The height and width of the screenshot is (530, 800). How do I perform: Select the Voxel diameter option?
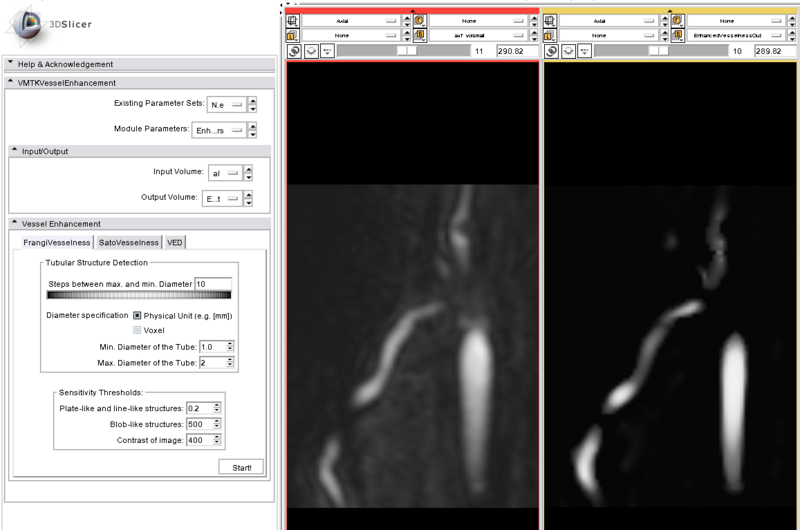coord(138,330)
